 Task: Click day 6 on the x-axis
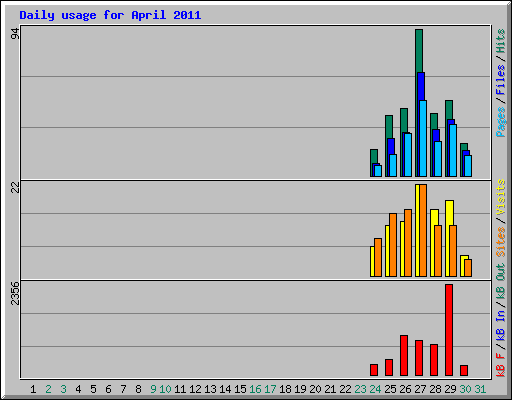(108, 389)
